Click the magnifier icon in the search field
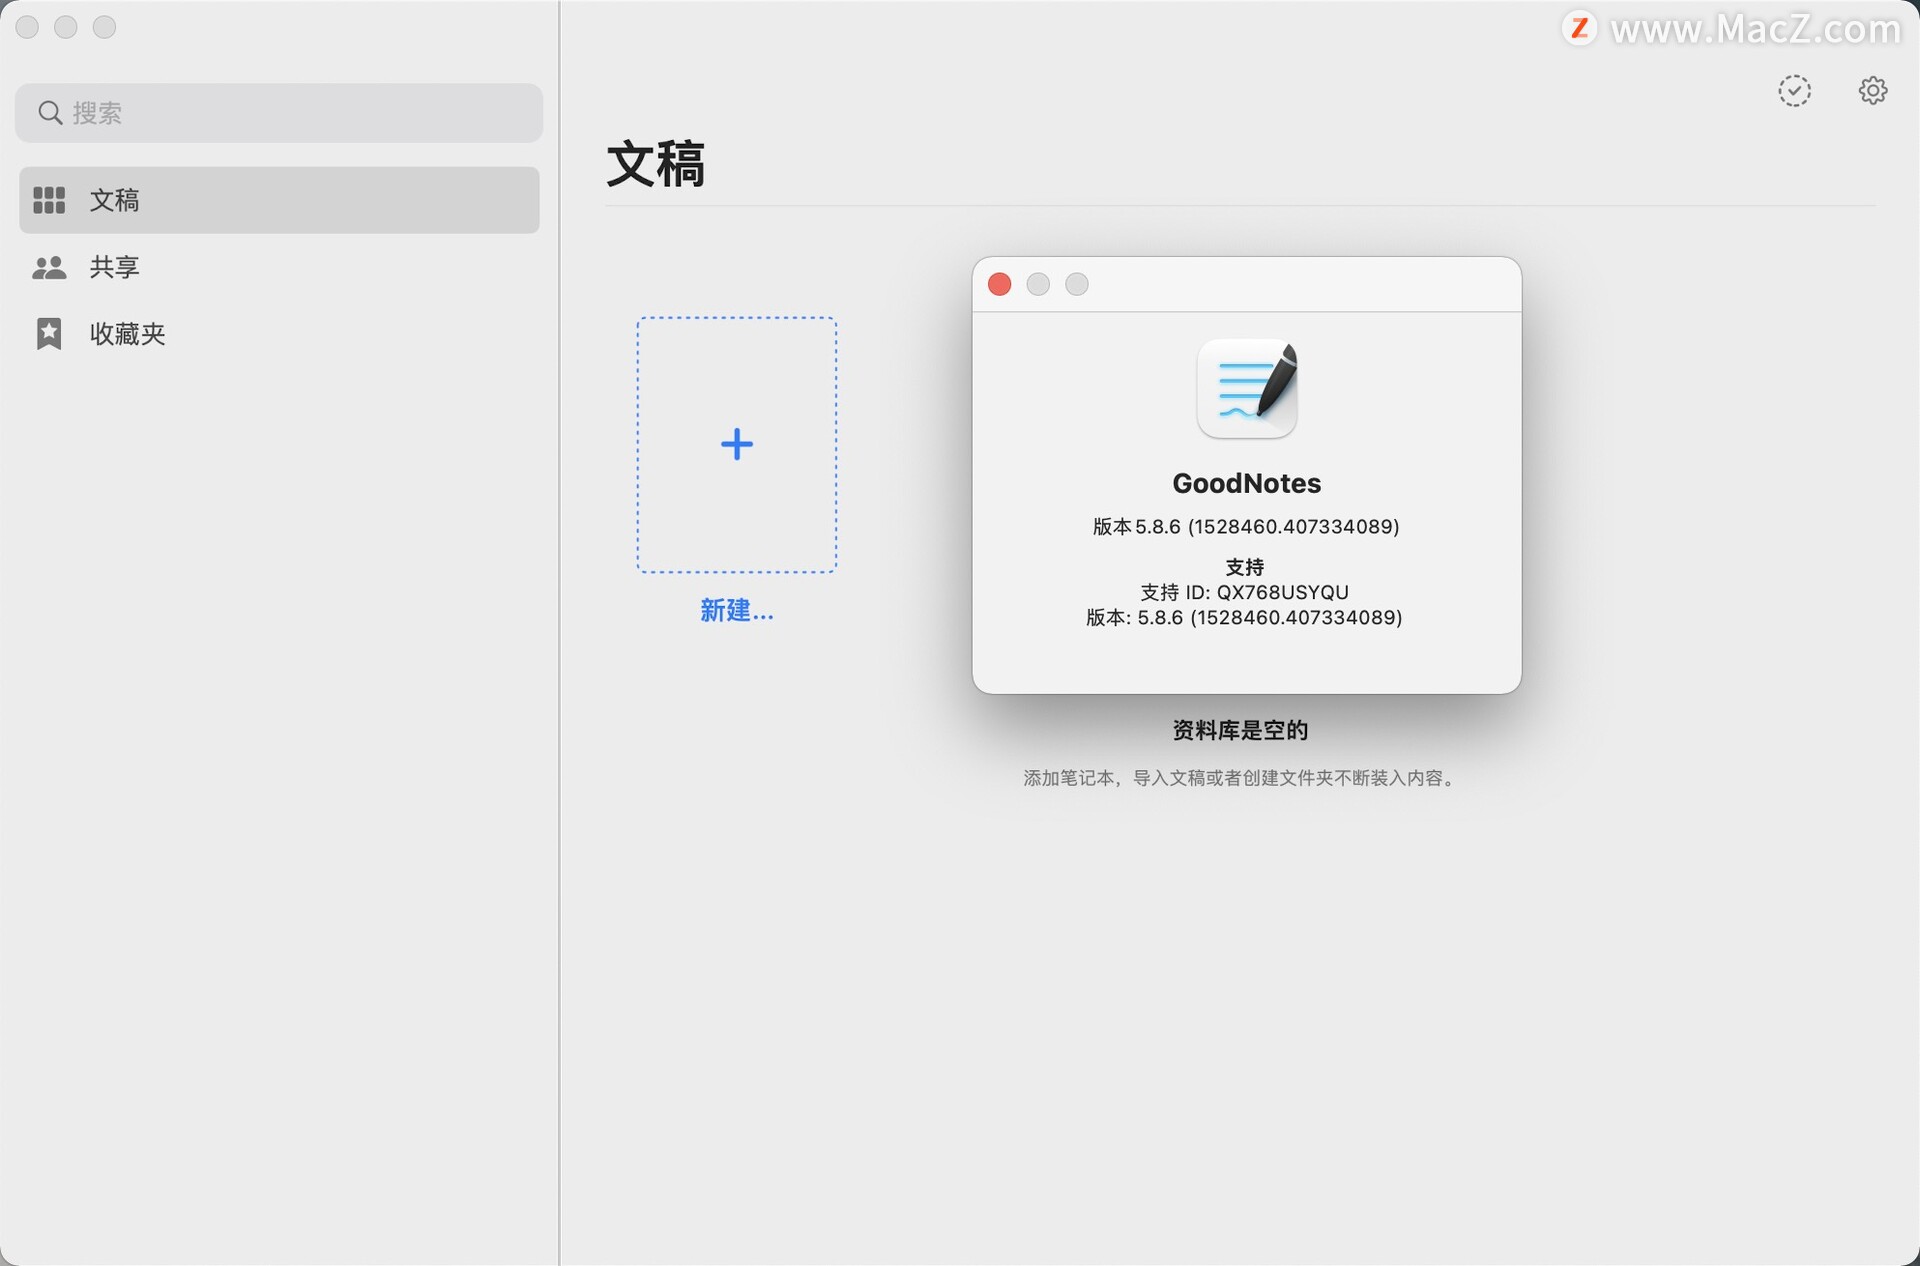 click(x=50, y=113)
